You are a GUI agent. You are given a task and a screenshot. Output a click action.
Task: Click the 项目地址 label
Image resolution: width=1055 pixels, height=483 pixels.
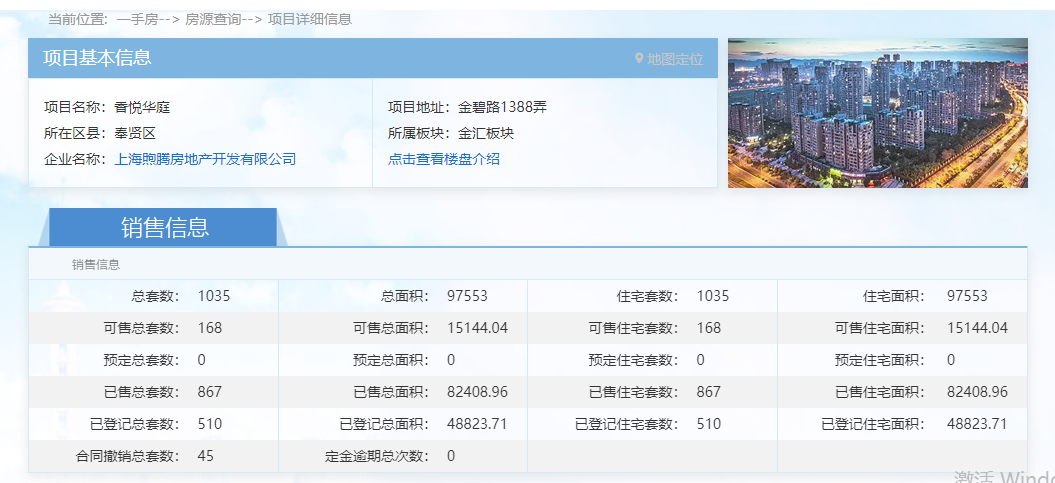coord(419,107)
